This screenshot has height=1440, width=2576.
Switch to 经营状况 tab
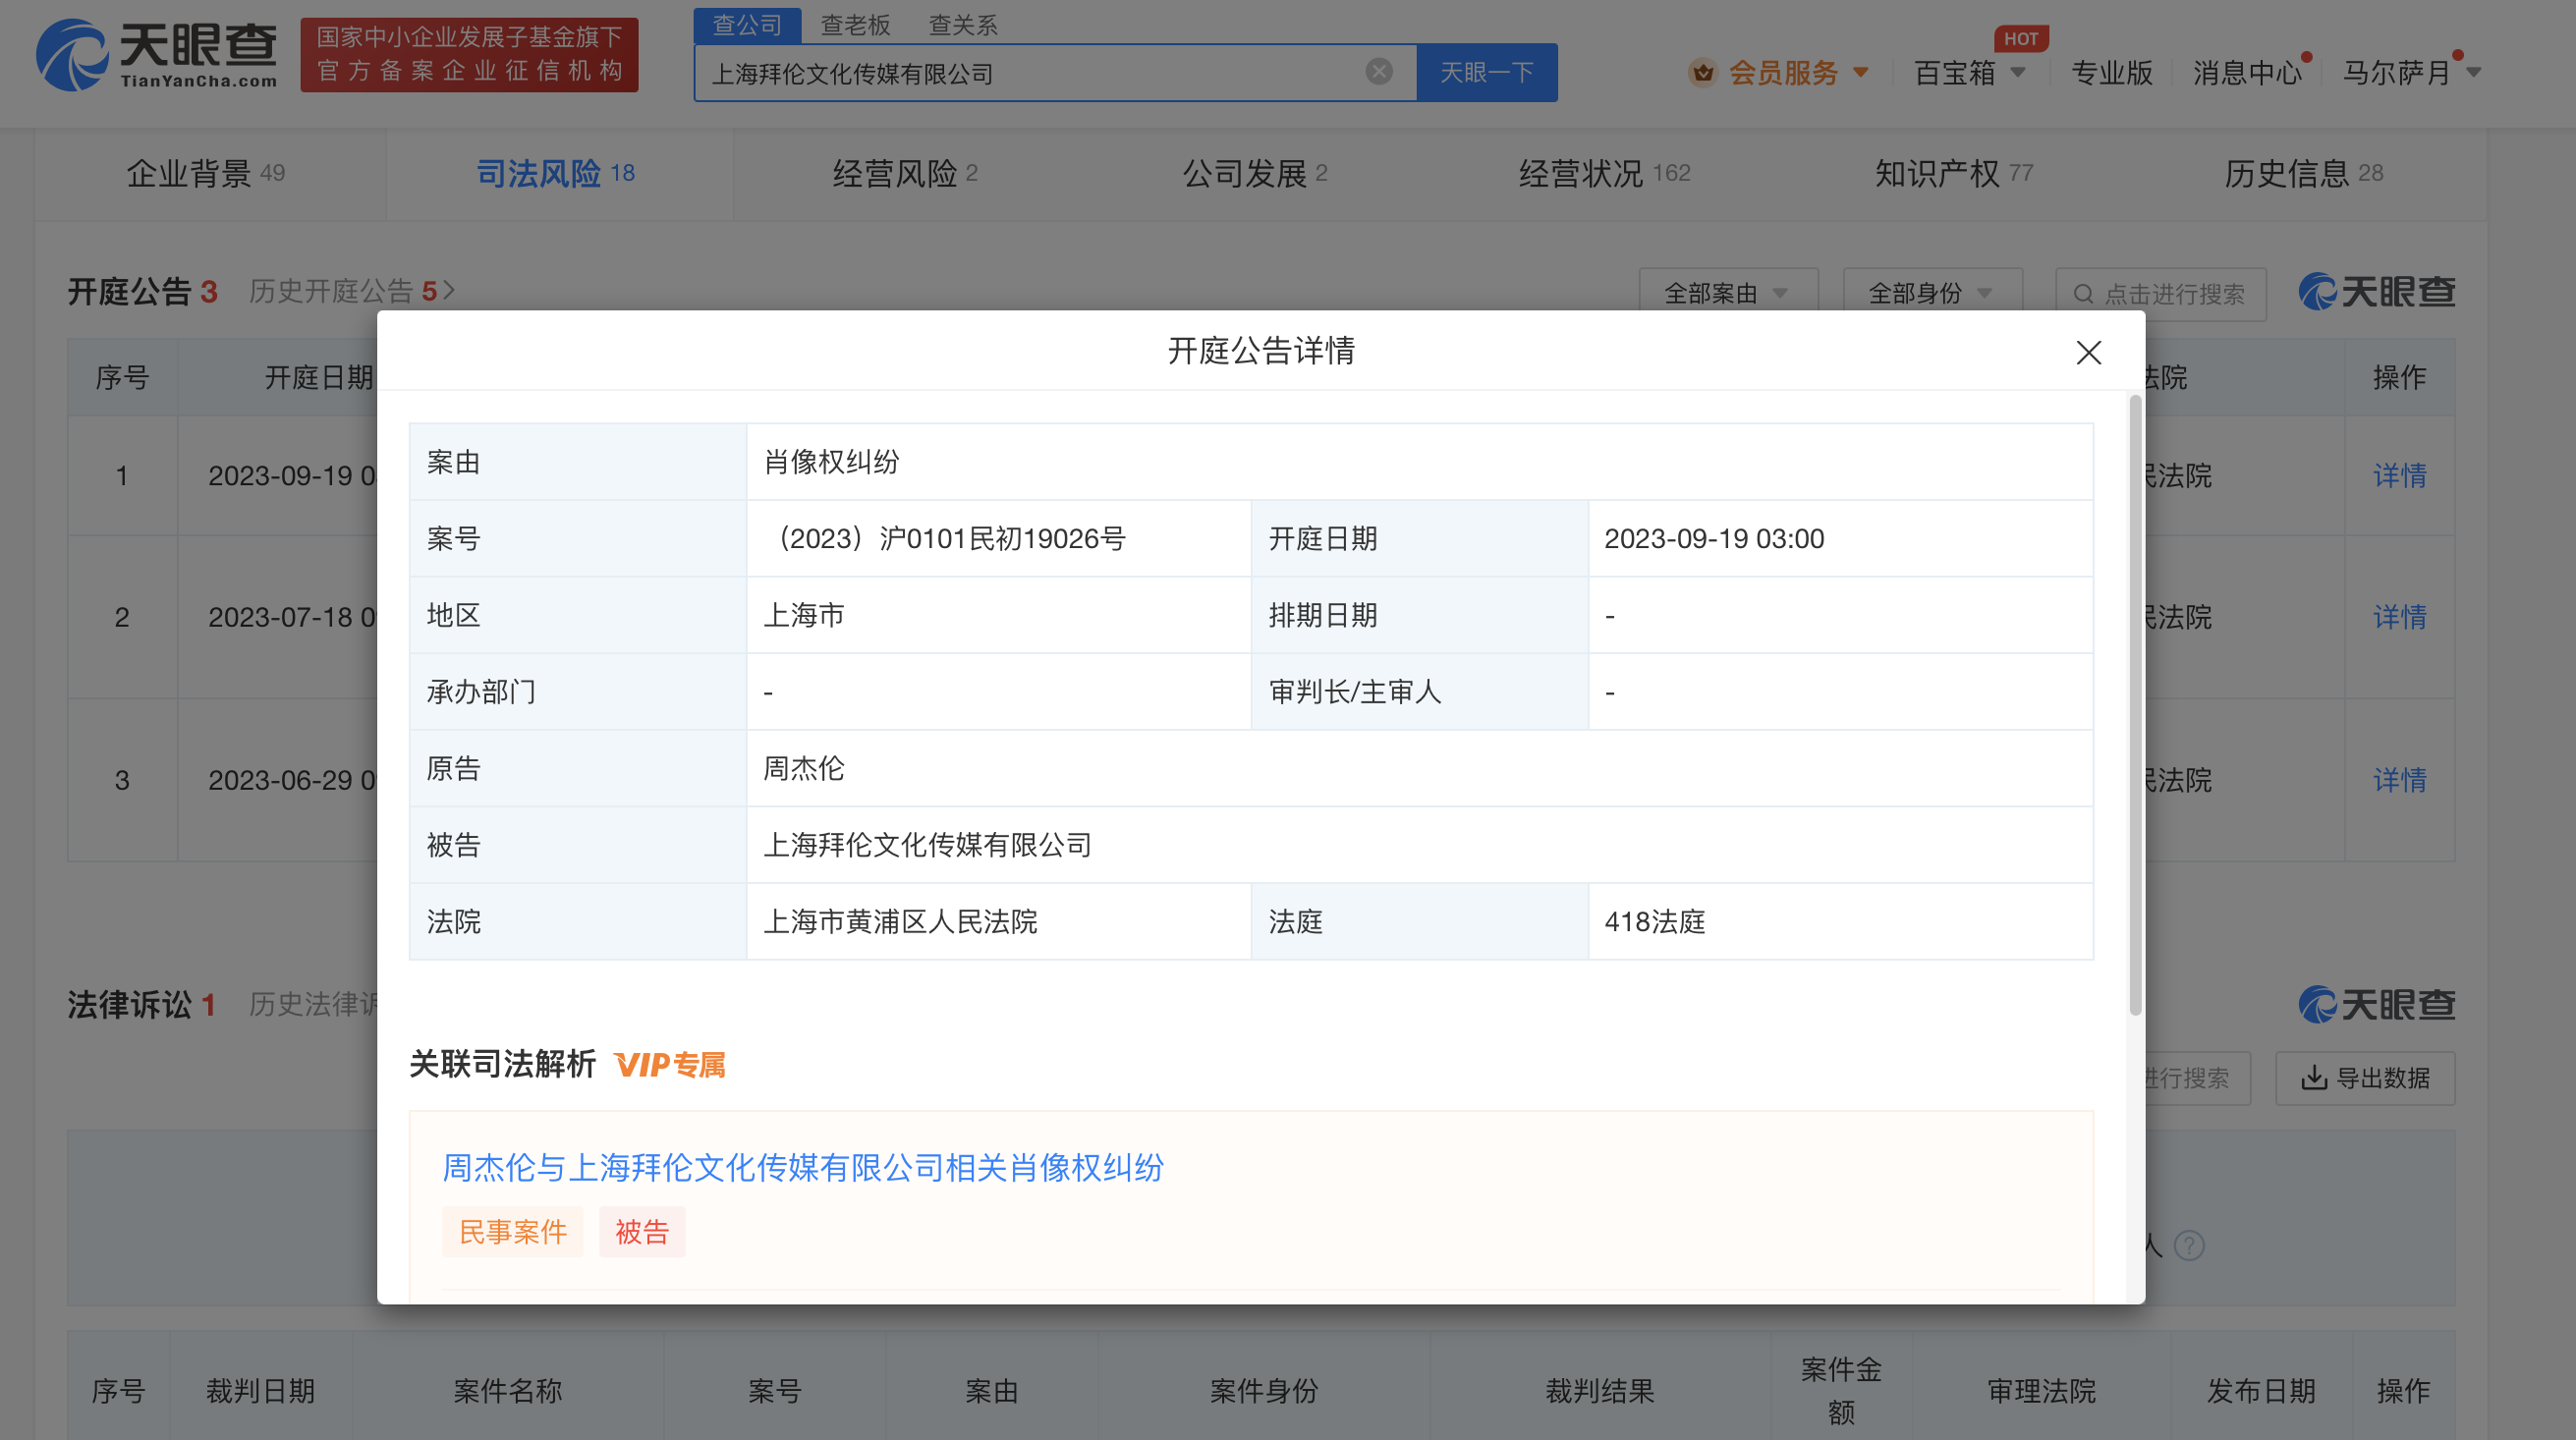pos(1604,173)
